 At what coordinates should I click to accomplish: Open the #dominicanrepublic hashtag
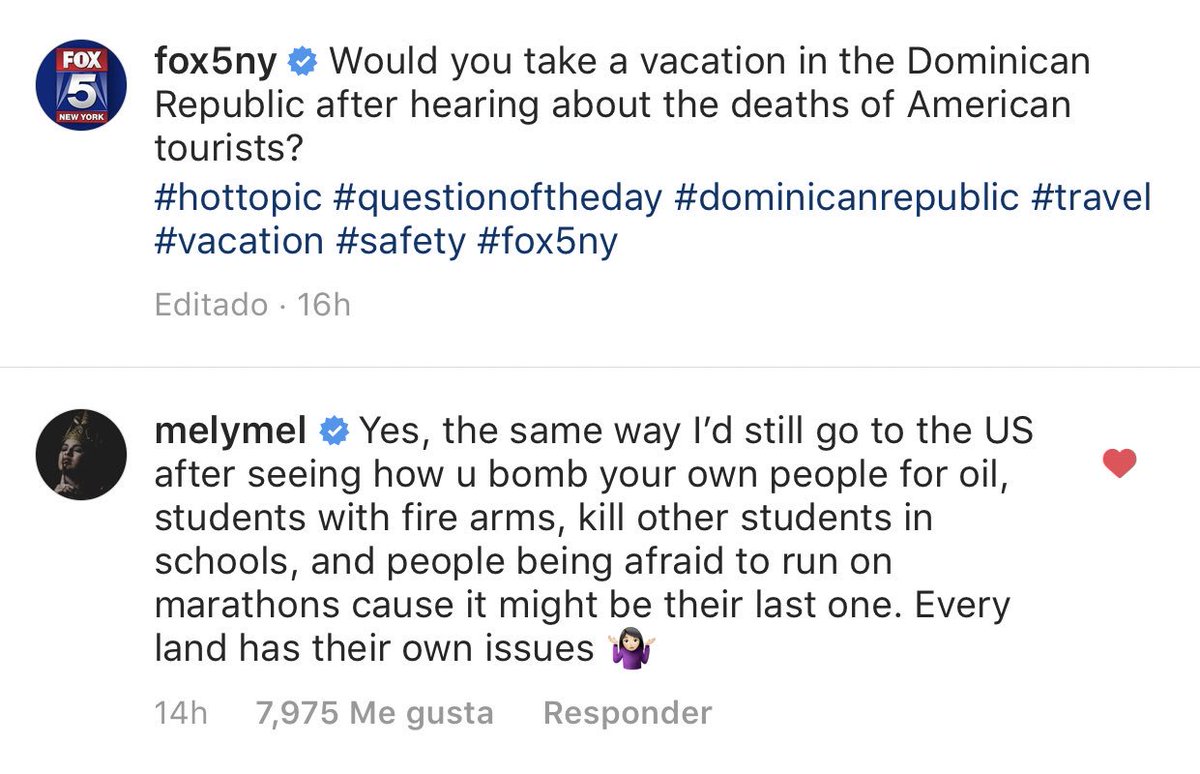[x=846, y=197]
